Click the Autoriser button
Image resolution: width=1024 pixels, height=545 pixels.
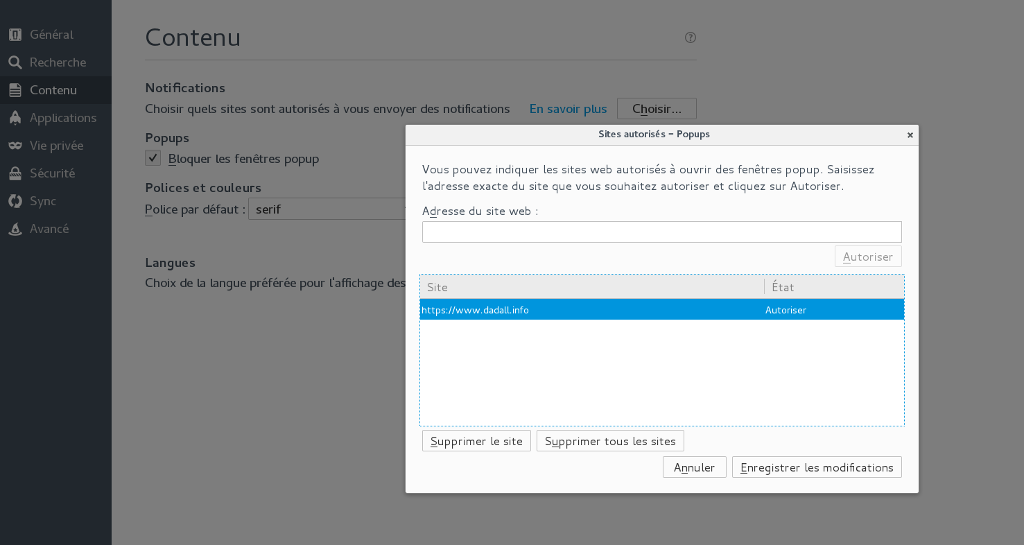pyautogui.click(x=868, y=257)
